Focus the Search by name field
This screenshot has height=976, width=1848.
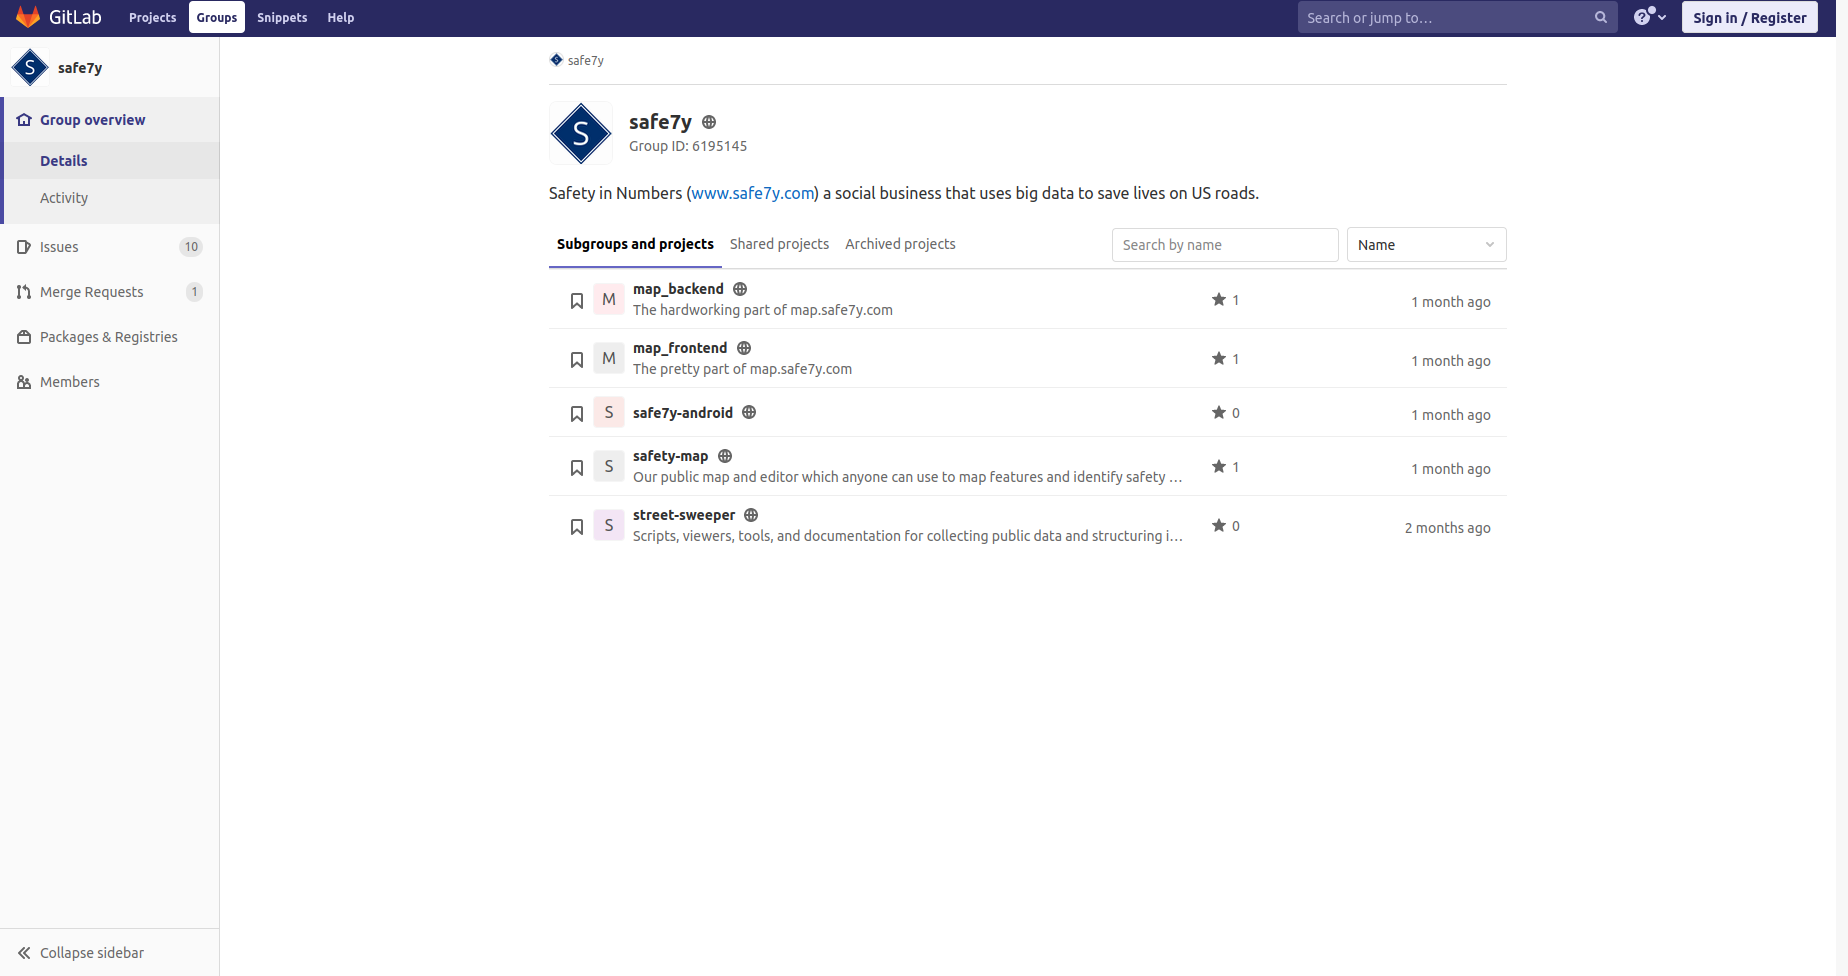point(1225,245)
